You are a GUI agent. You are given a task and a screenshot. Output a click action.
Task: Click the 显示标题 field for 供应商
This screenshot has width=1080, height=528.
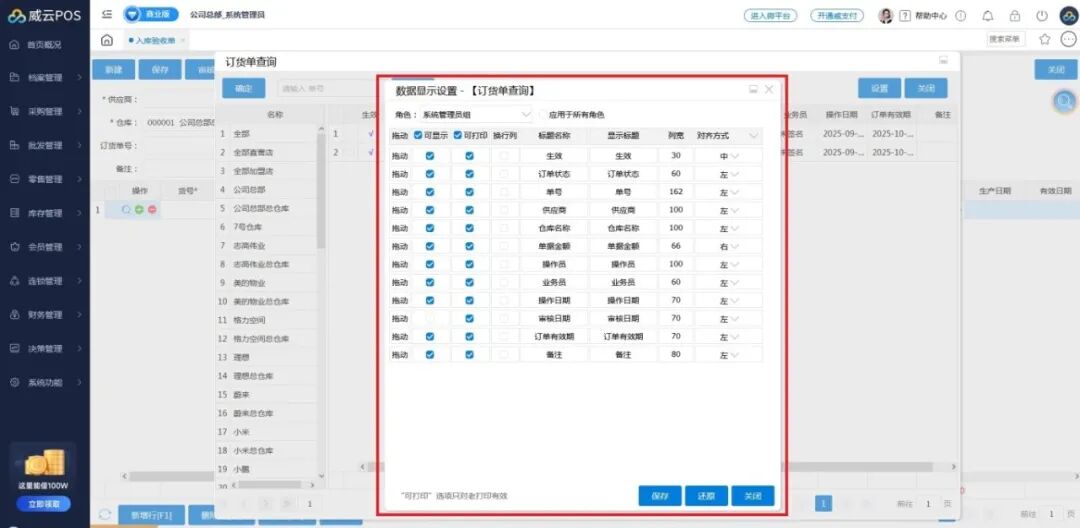click(622, 210)
